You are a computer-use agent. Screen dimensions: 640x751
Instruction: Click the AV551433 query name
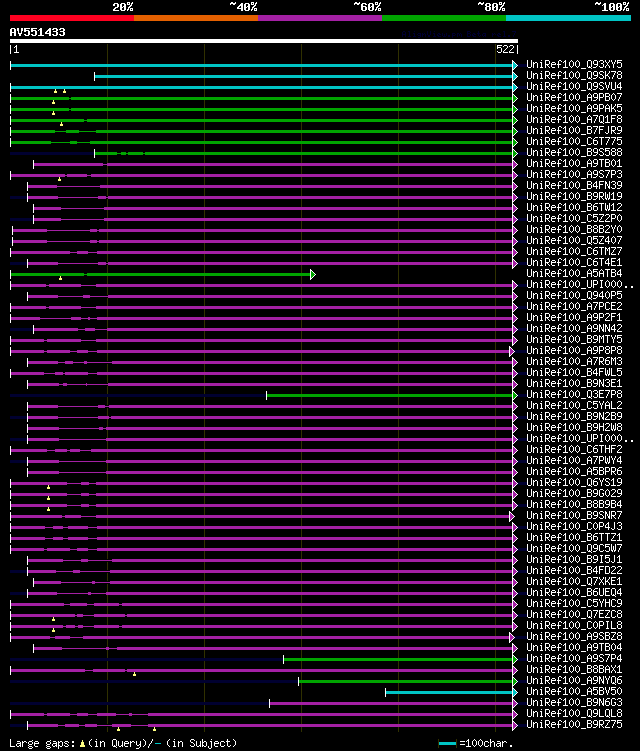(x=37, y=33)
